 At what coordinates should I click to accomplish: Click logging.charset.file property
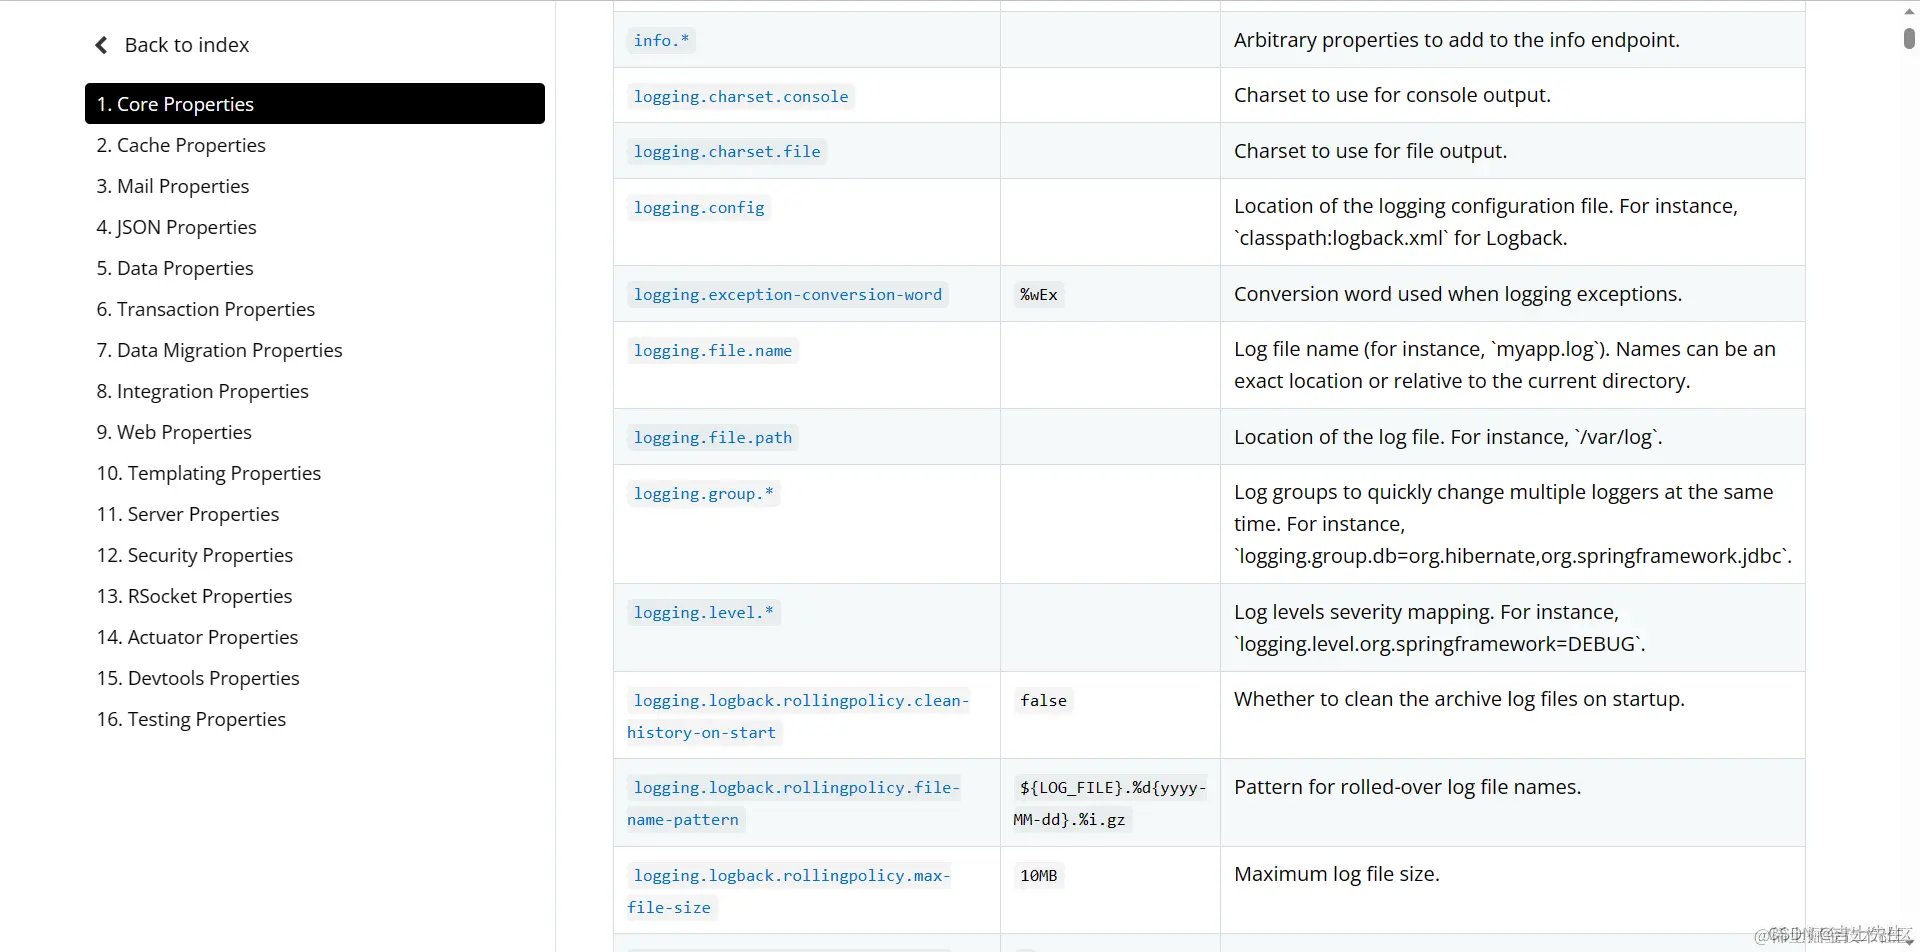tap(727, 151)
